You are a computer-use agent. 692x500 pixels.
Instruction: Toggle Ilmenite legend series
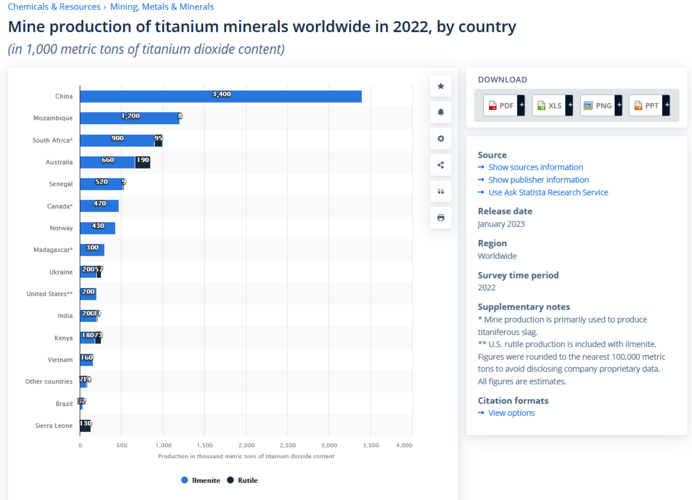pyautogui.click(x=201, y=480)
